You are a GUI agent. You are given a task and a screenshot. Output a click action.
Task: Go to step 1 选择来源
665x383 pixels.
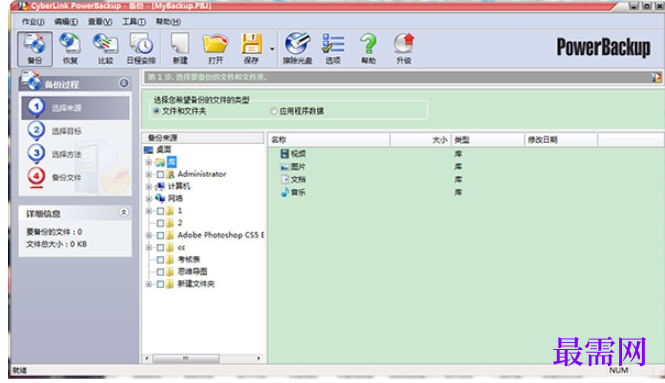(75, 108)
